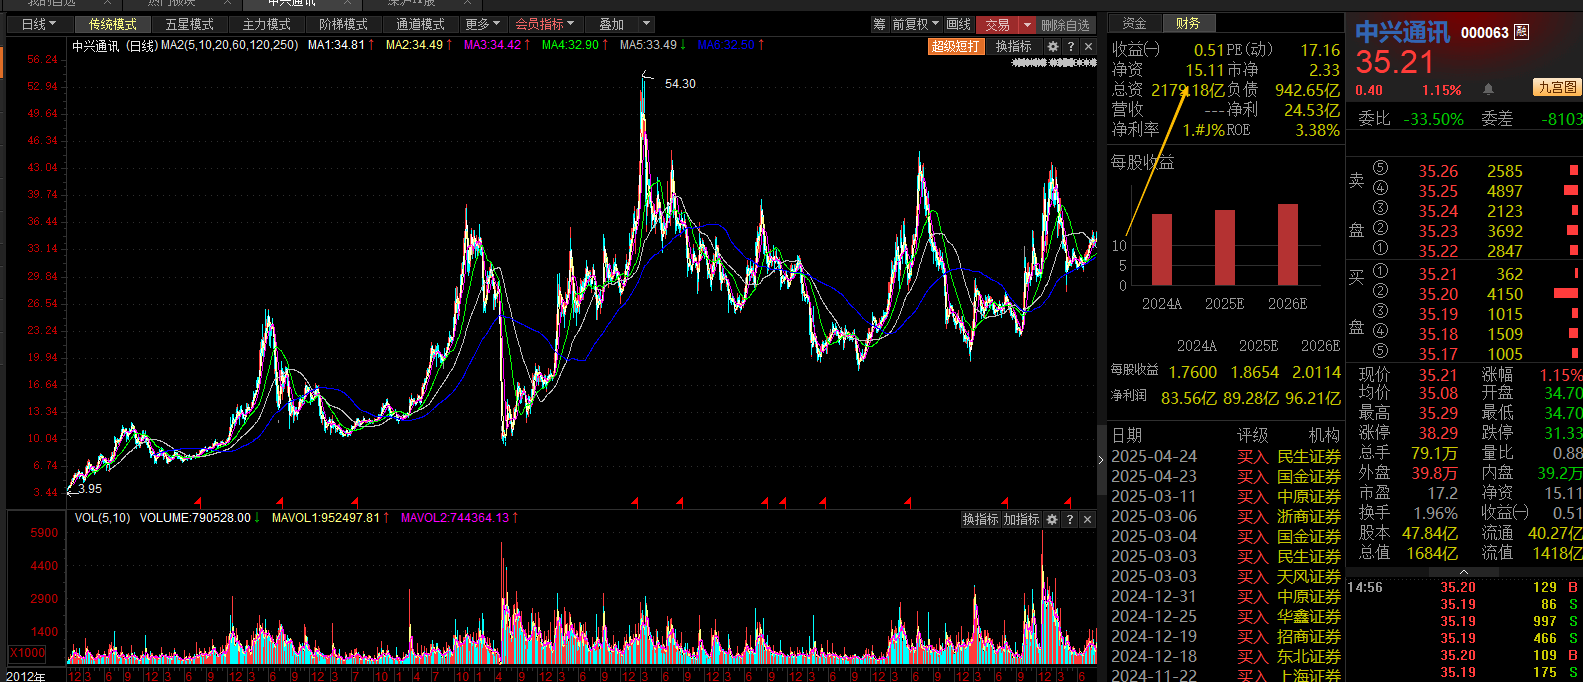
Task: Open the 会员指标 dropdown
Action: point(545,24)
